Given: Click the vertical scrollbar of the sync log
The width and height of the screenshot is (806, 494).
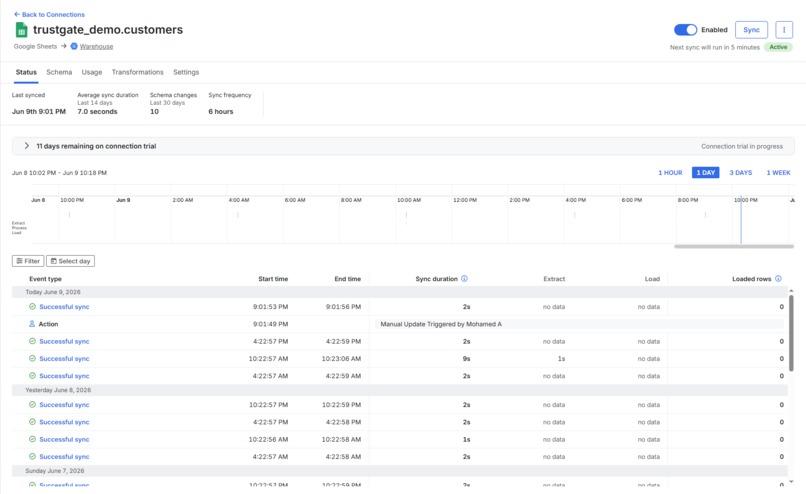Looking at the screenshot, I should pyautogui.click(x=791, y=333).
